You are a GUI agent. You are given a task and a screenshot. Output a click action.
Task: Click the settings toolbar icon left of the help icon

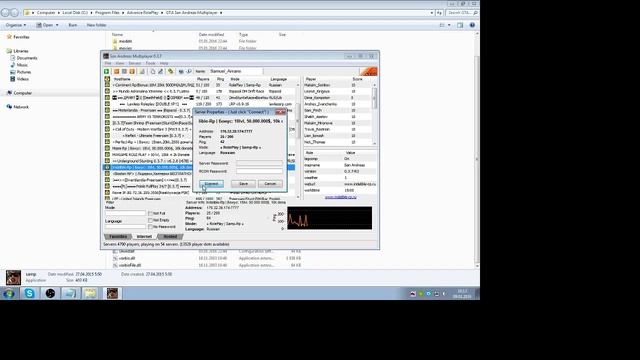point(181,71)
